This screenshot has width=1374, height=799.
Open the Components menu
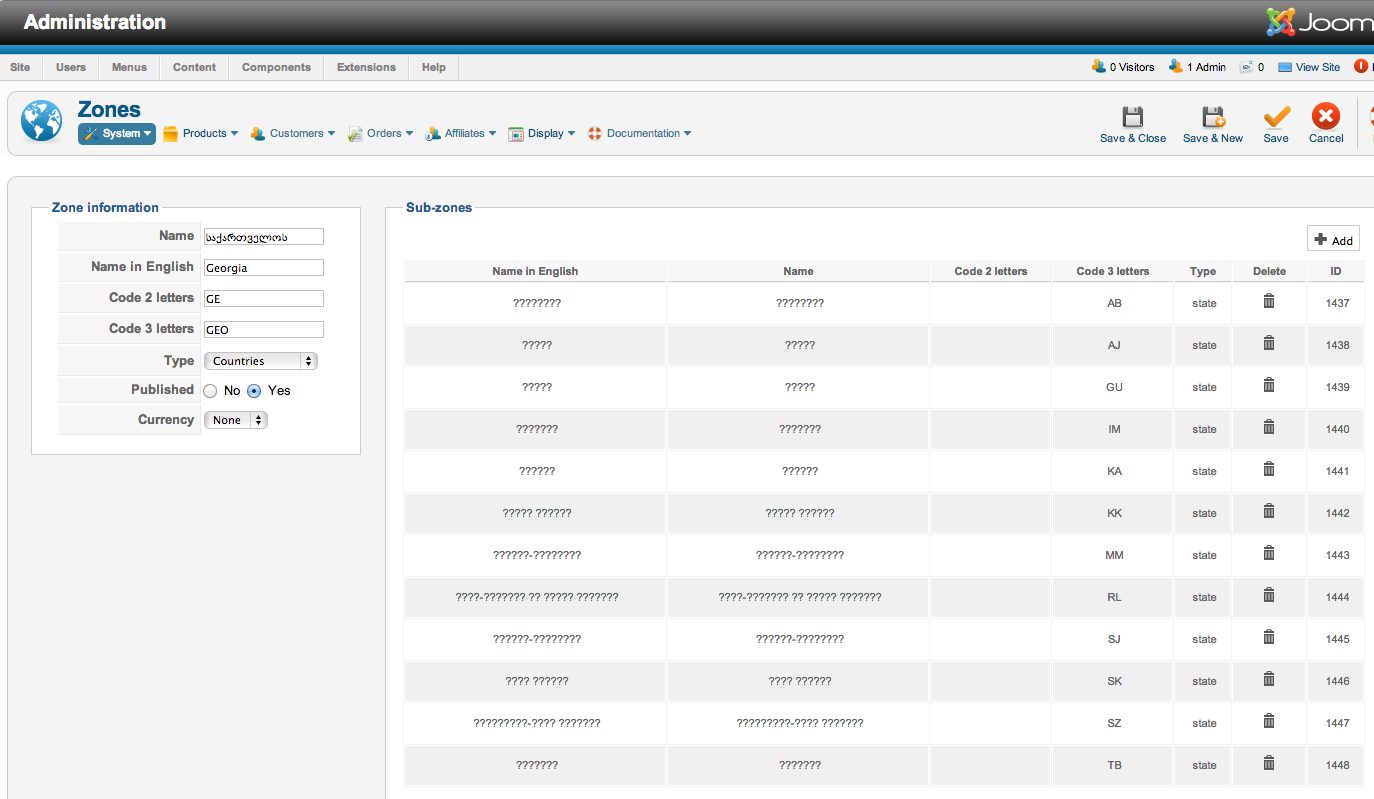point(276,67)
